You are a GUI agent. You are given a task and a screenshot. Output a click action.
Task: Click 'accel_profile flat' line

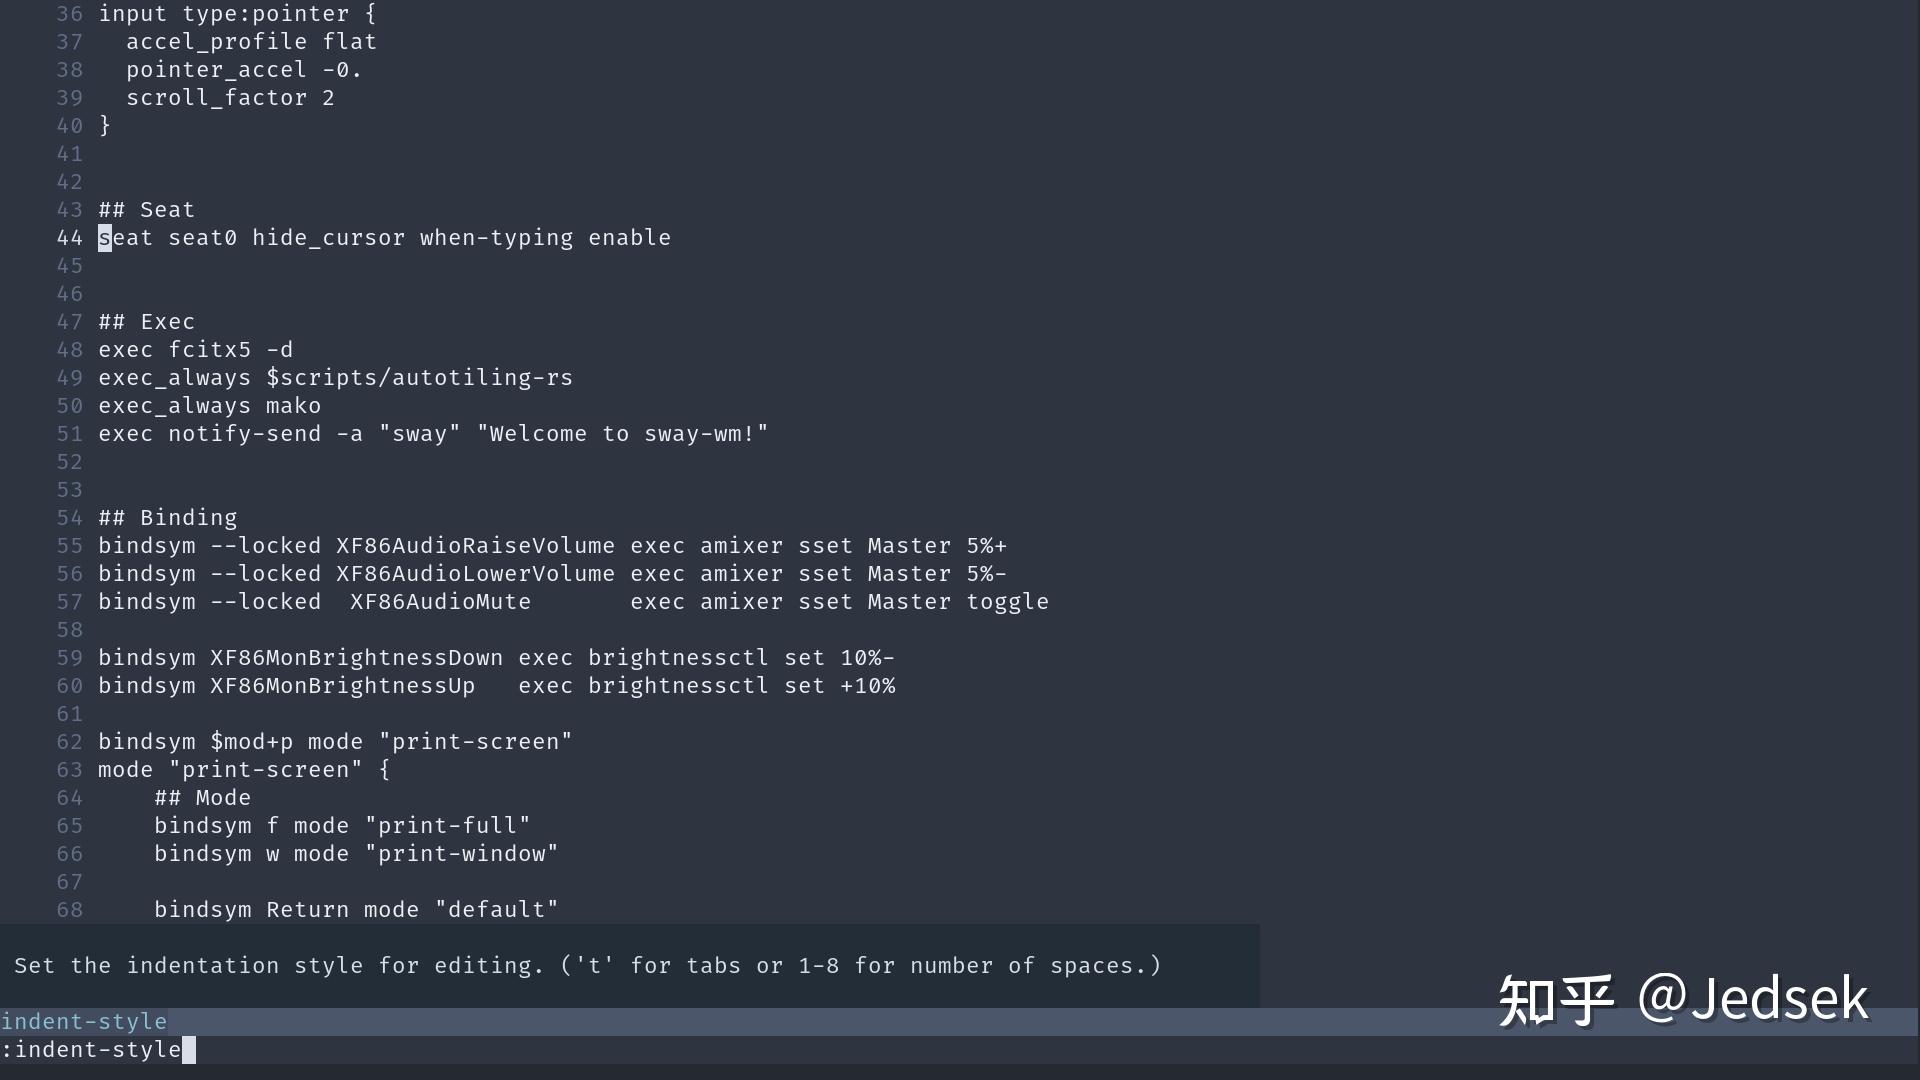click(251, 42)
